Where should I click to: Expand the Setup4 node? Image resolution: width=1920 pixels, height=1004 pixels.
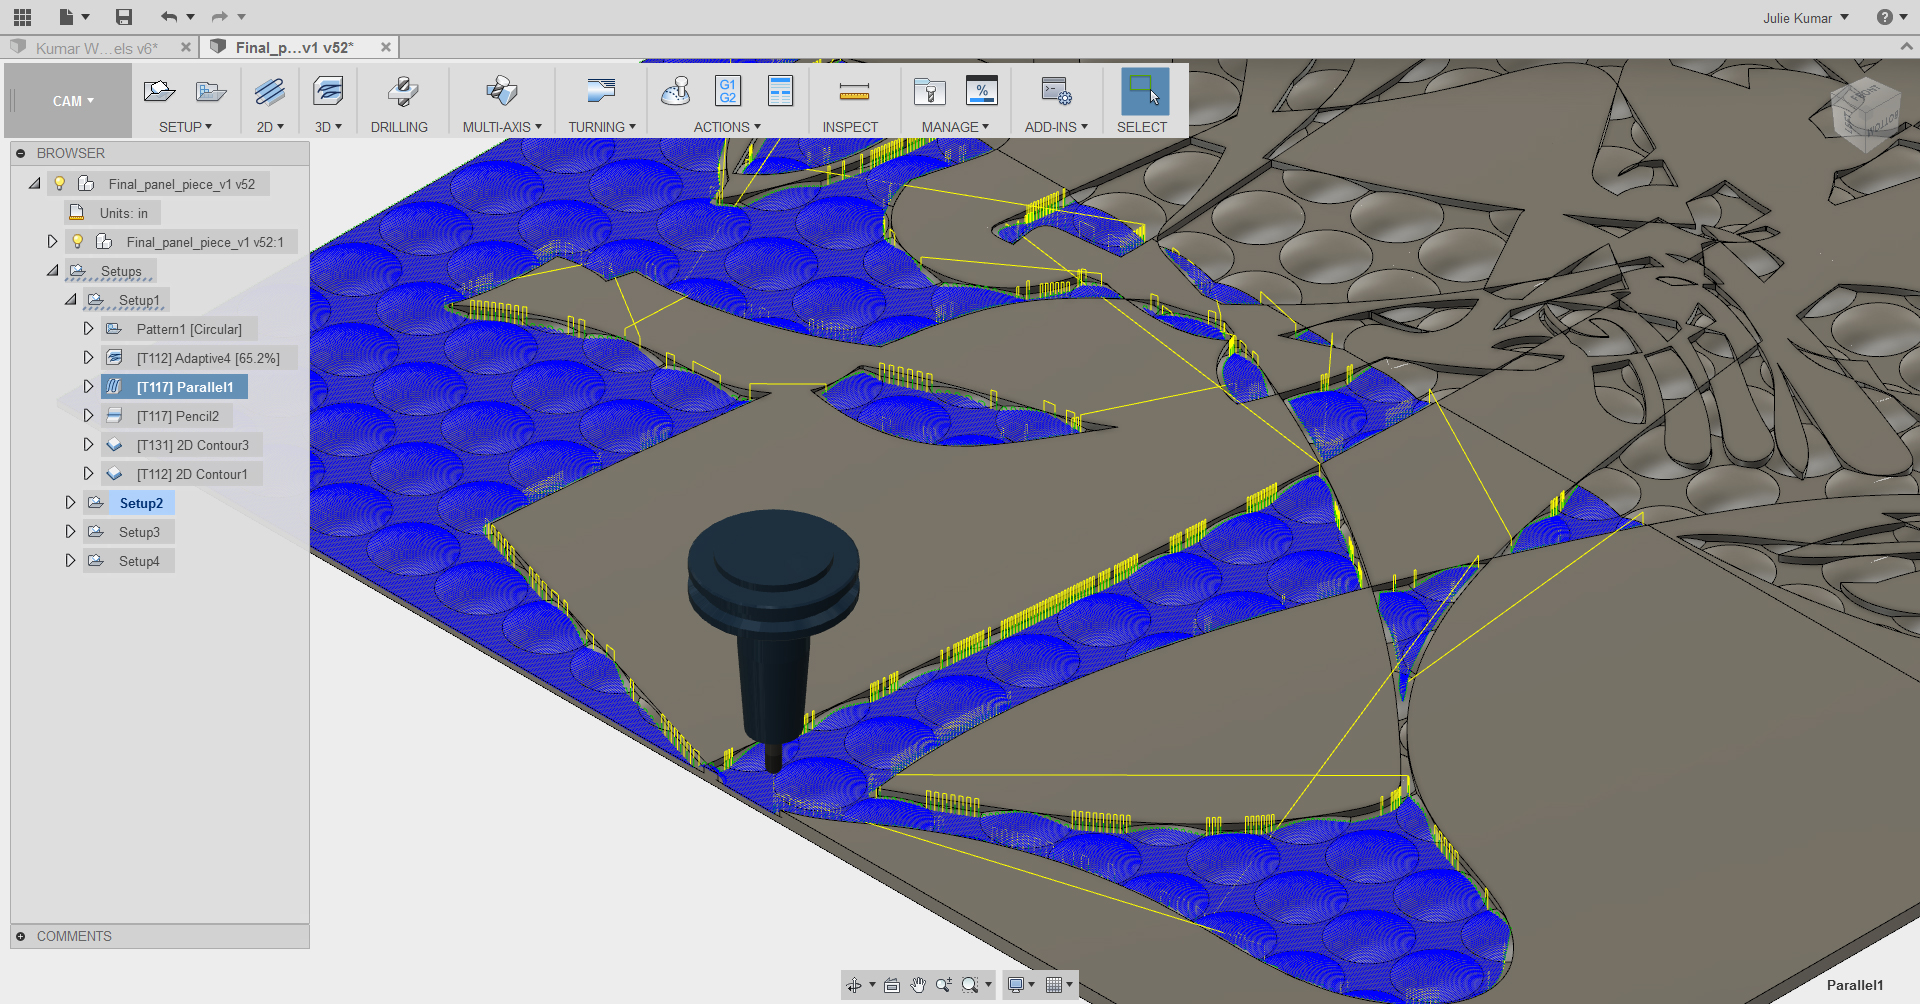70,561
